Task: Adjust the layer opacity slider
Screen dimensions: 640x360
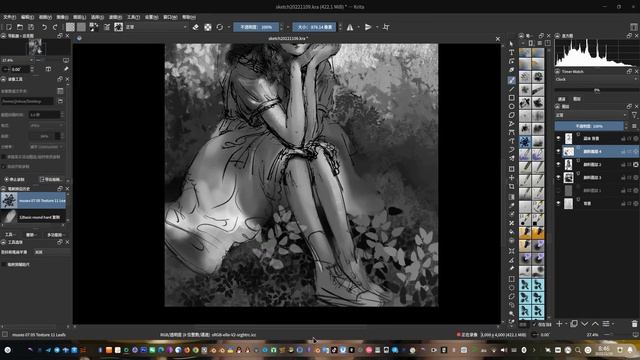Action: (589, 126)
